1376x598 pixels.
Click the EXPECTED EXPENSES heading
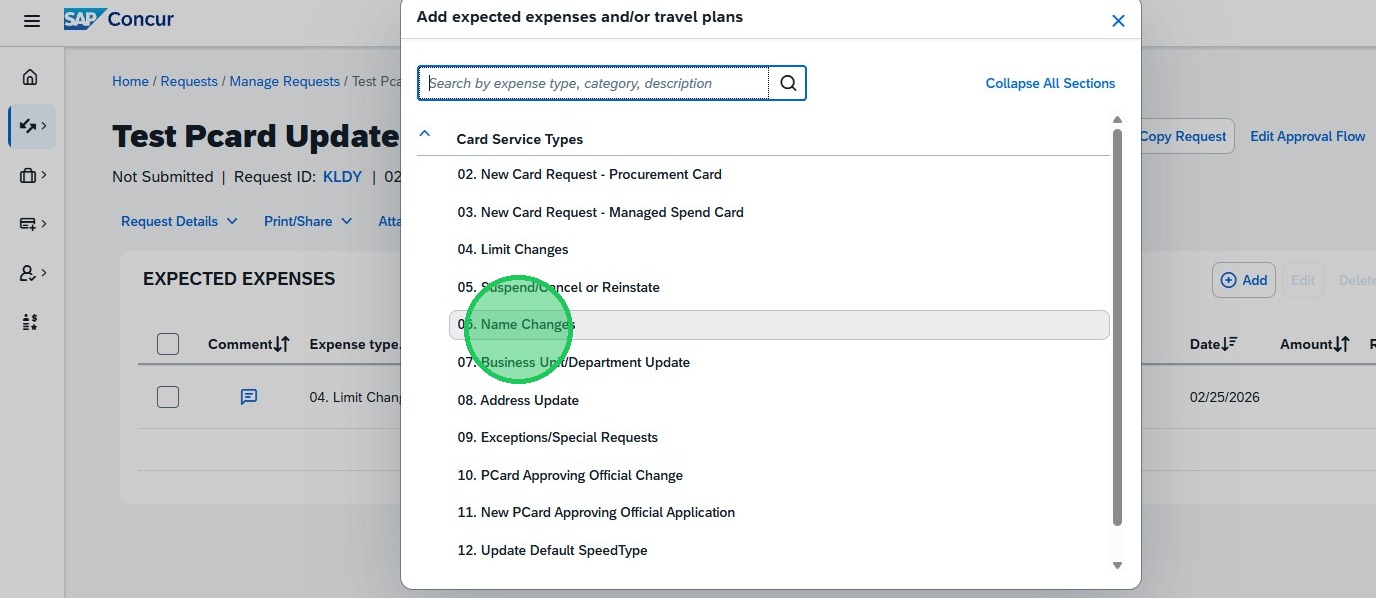click(239, 279)
